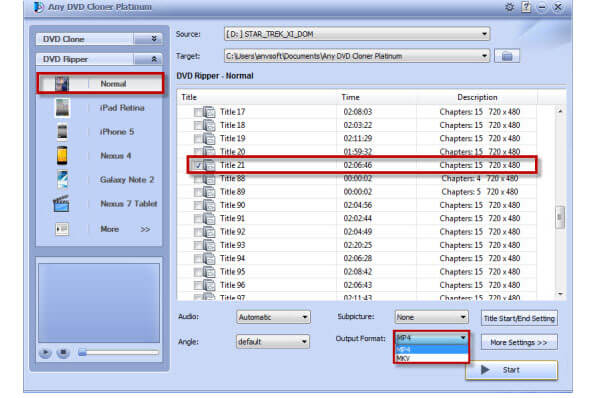This screenshot has height=398, width=600.
Task: Check the Title 18 checkbox
Action: [198, 126]
